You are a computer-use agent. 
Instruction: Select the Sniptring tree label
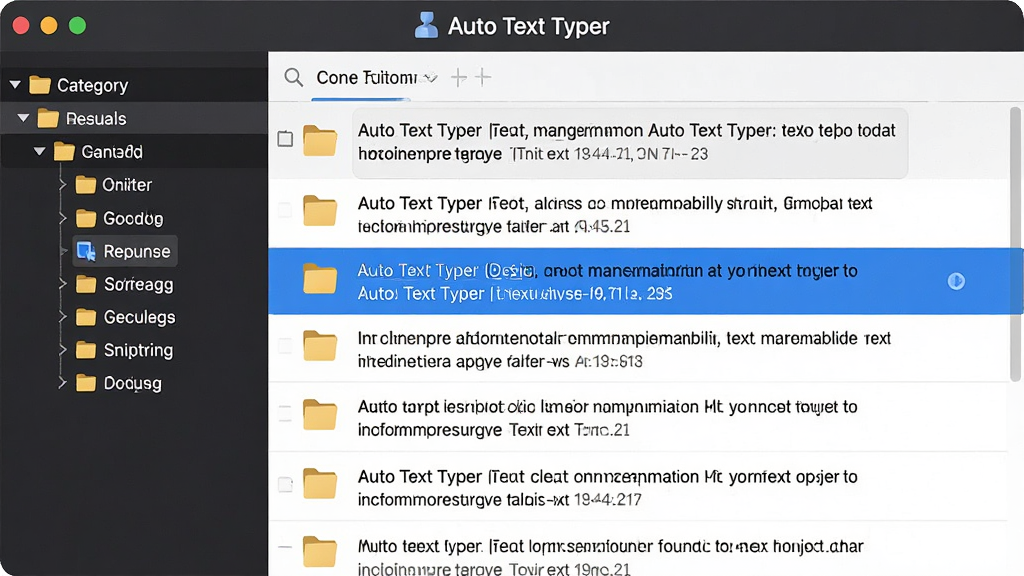[x=138, y=350]
